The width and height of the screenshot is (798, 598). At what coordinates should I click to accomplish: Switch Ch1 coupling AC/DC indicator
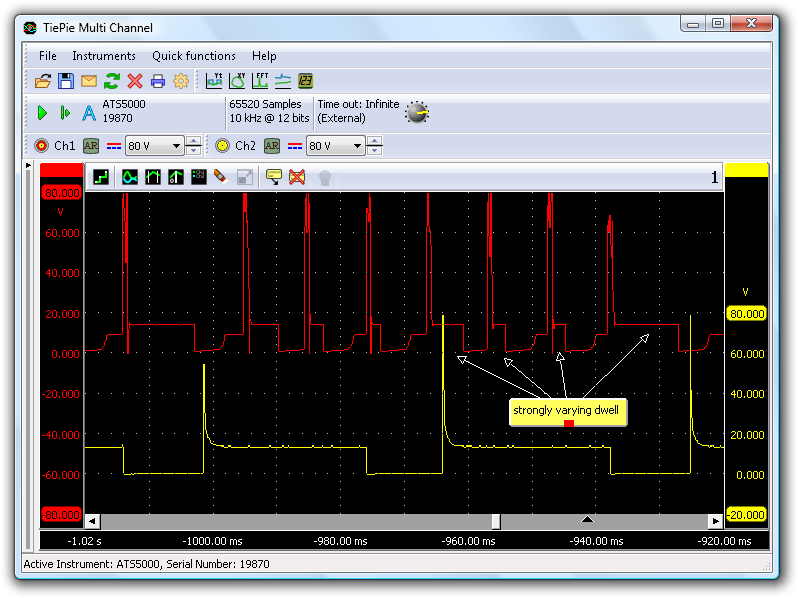[113, 147]
